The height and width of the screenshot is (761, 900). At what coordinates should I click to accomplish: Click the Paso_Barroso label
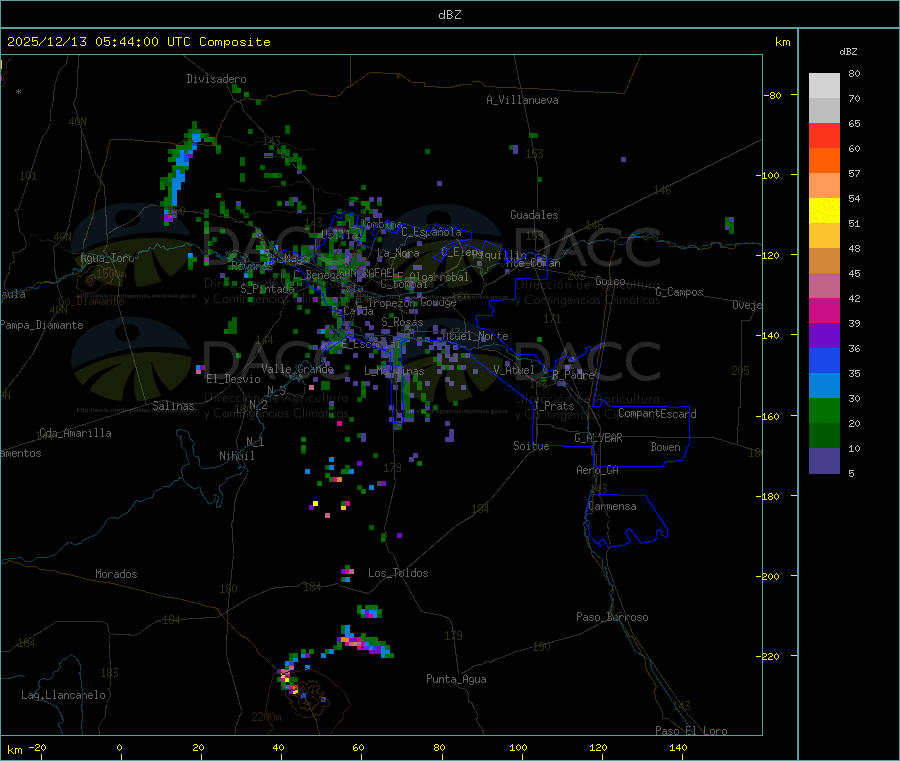coord(612,617)
